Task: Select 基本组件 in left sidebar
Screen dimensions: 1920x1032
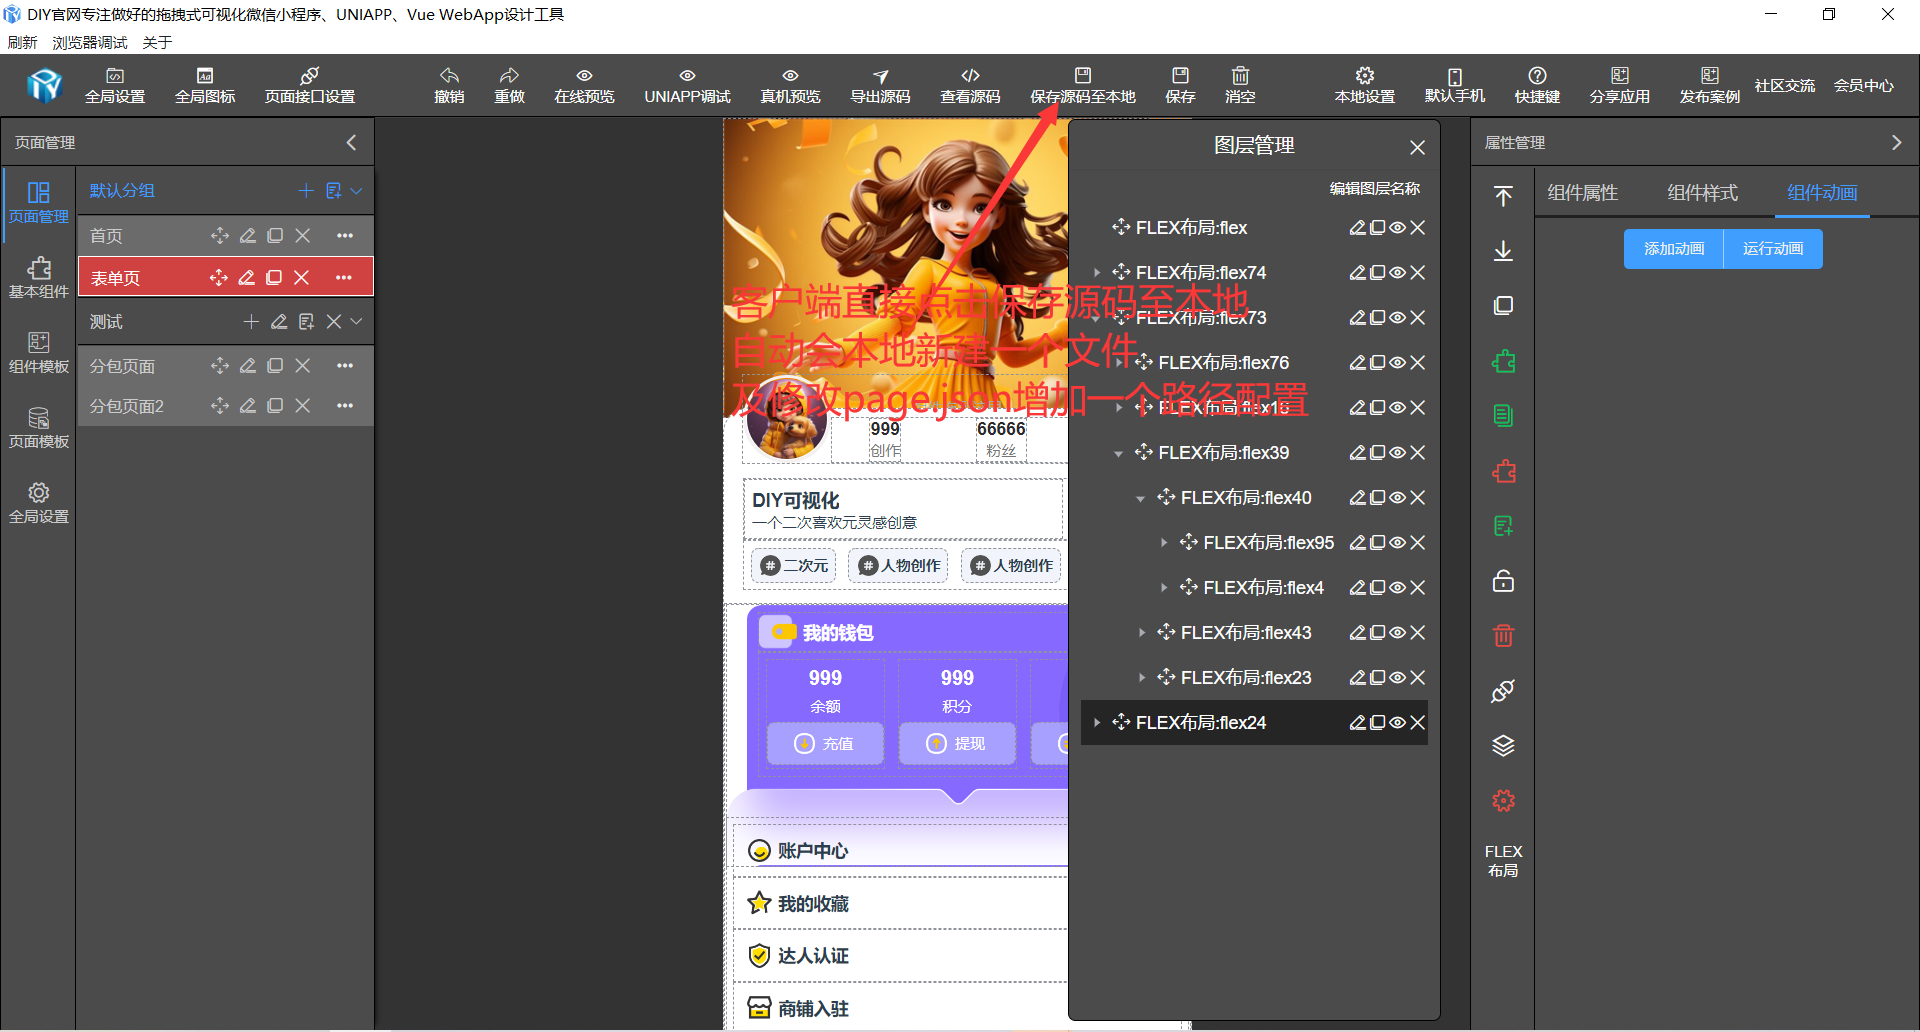Action: [39, 278]
